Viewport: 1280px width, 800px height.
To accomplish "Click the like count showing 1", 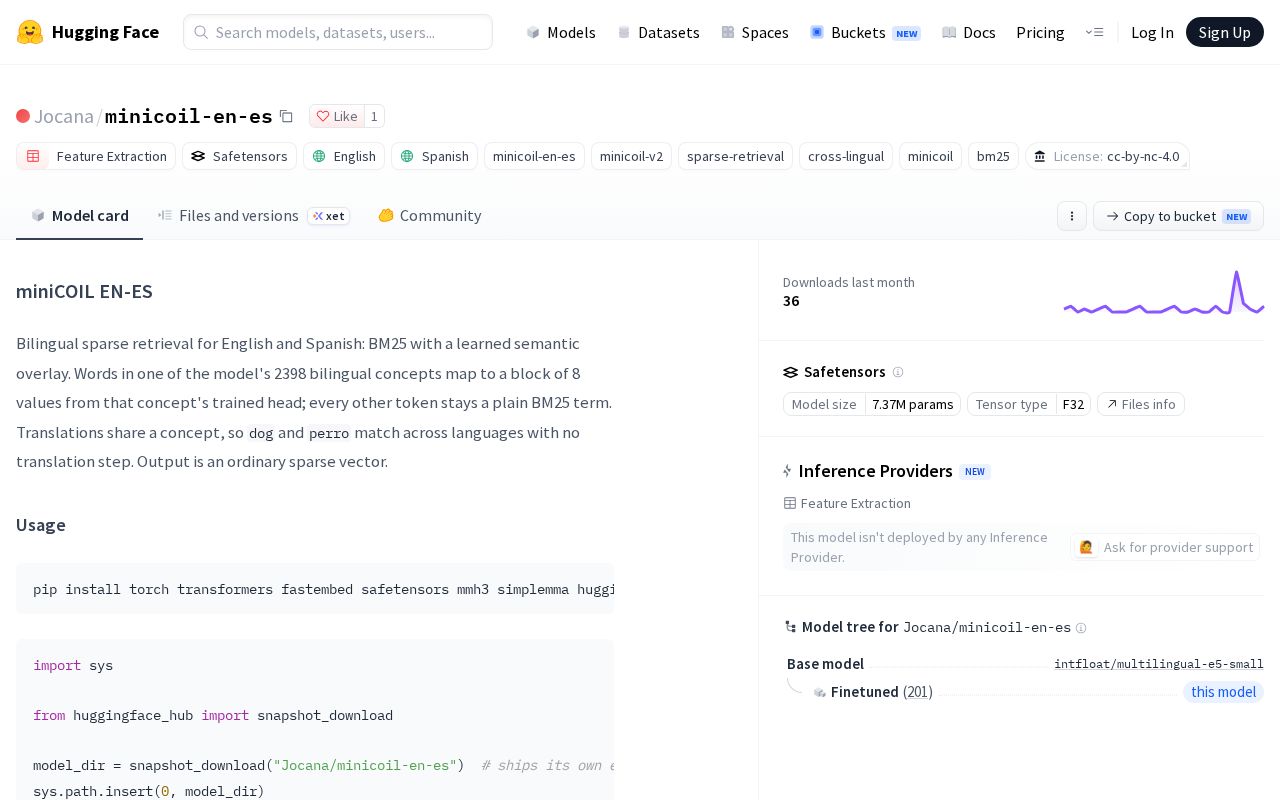I will pyautogui.click(x=374, y=116).
